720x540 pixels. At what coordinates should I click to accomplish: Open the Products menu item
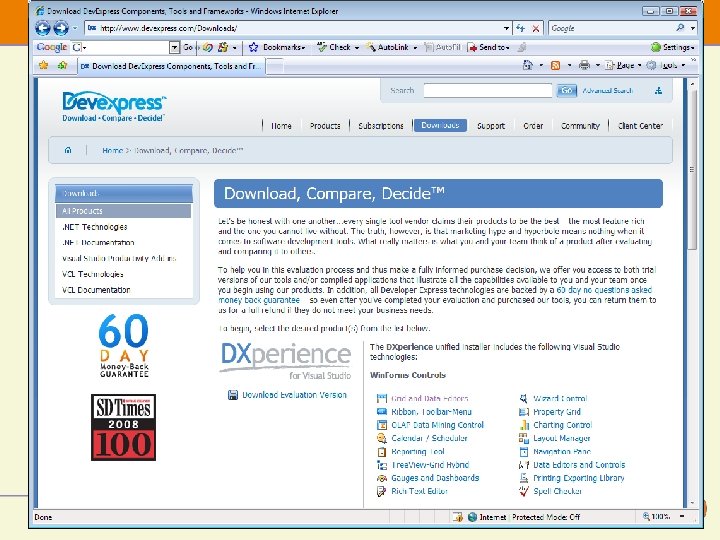pyautogui.click(x=325, y=125)
